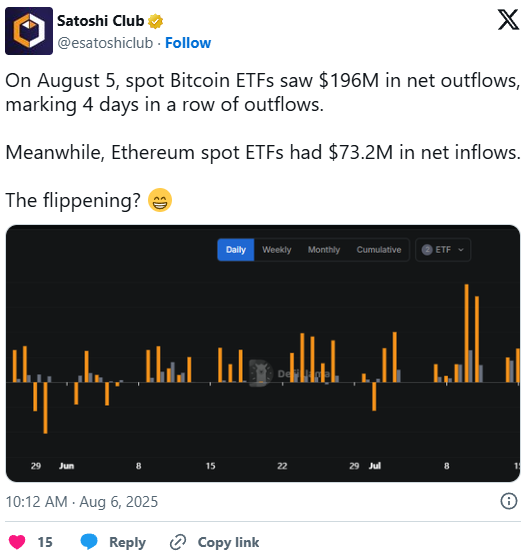Switch the chart to Monthly view
This screenshot has width=530, height=551.
[324, 250]
